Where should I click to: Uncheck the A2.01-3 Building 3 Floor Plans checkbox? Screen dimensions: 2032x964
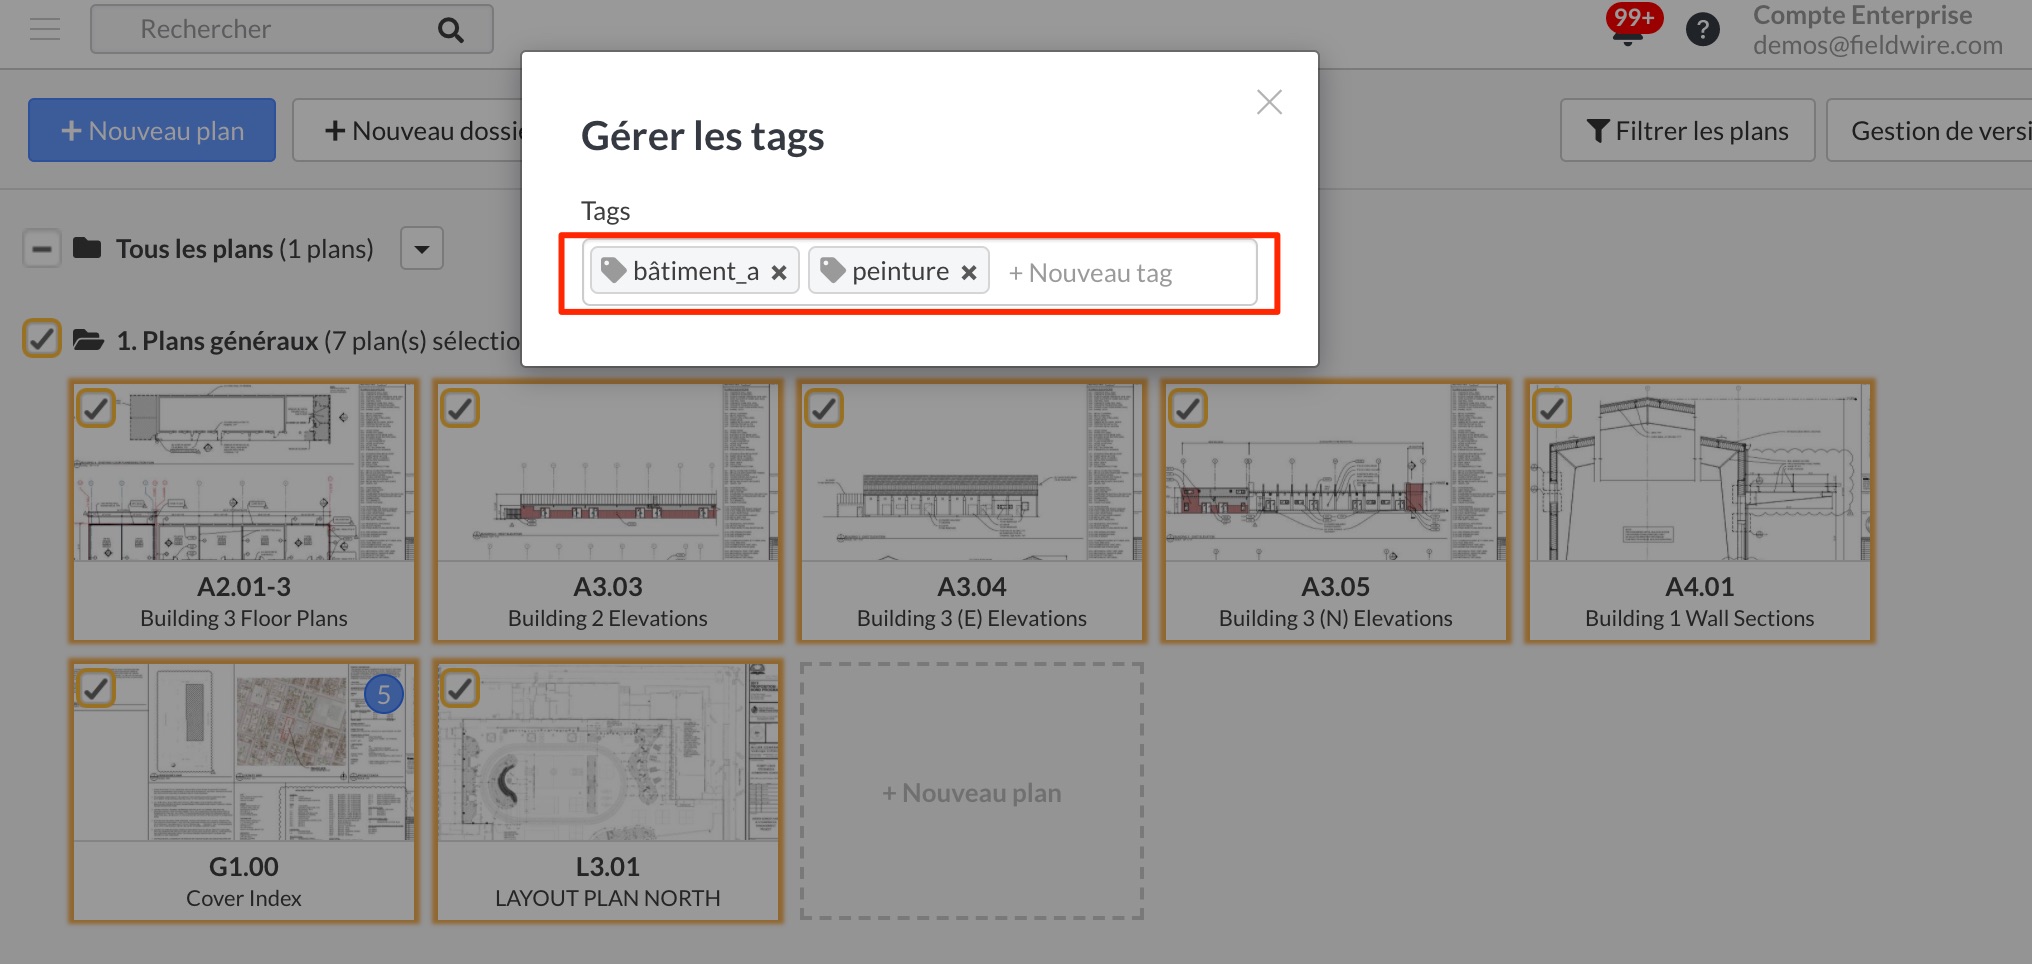click(x=96, y=408)
